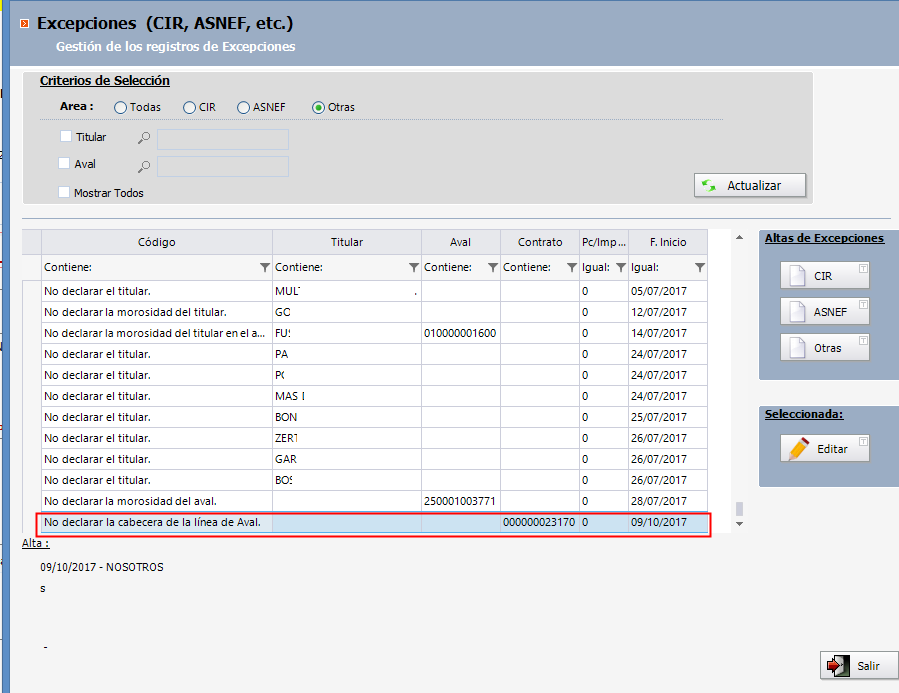Click the titular cell starting with MAS
This screenshot has height=693, width=899.
click(x=347, y=396)
